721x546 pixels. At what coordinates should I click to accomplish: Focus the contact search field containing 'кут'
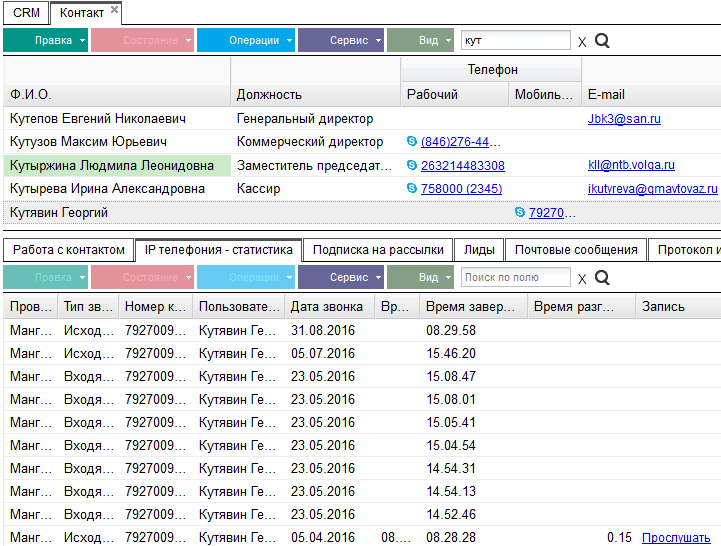click(515, 40)
